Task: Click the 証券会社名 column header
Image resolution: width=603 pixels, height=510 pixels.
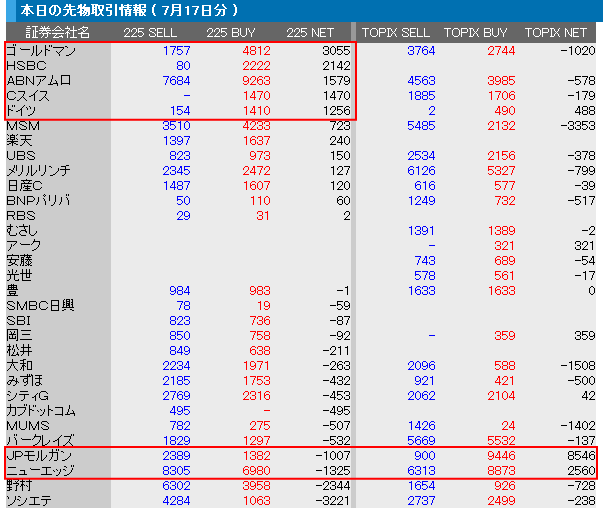Action: [x=58, y=33]
